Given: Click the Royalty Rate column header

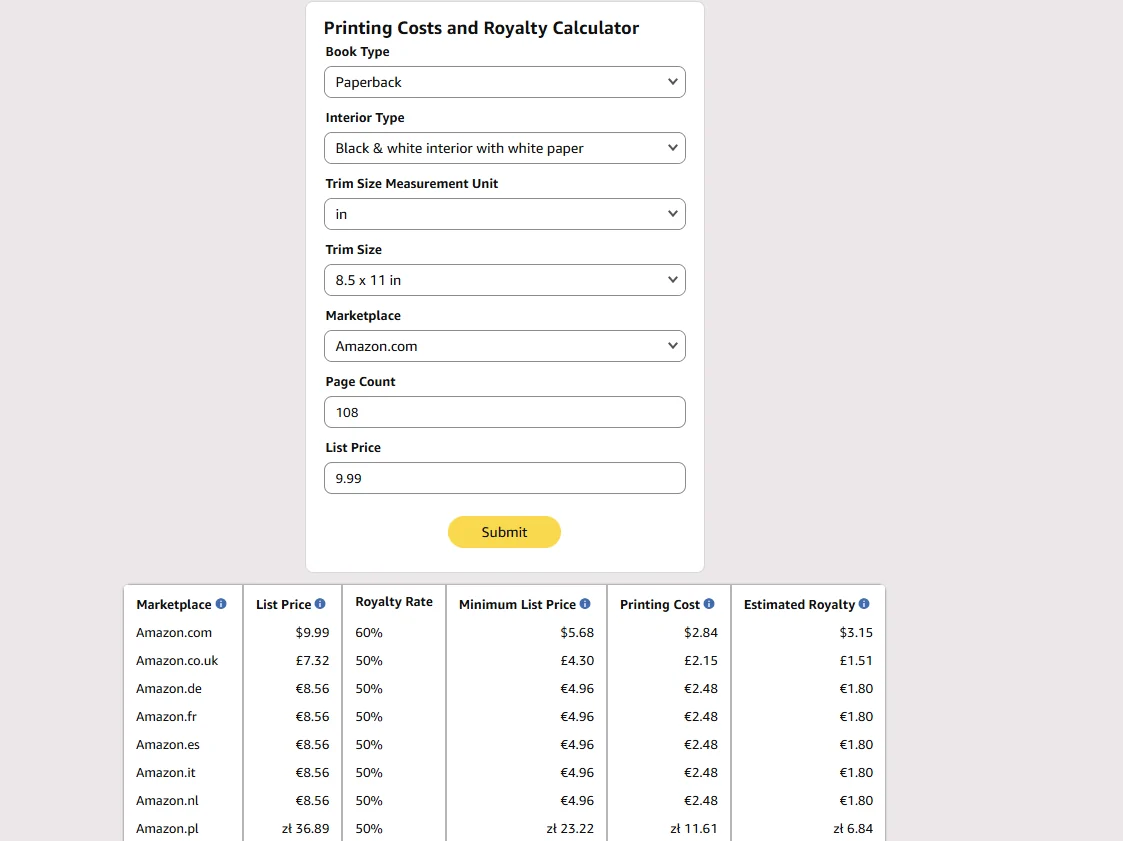Looking at the screenshot, I should 394,602.
